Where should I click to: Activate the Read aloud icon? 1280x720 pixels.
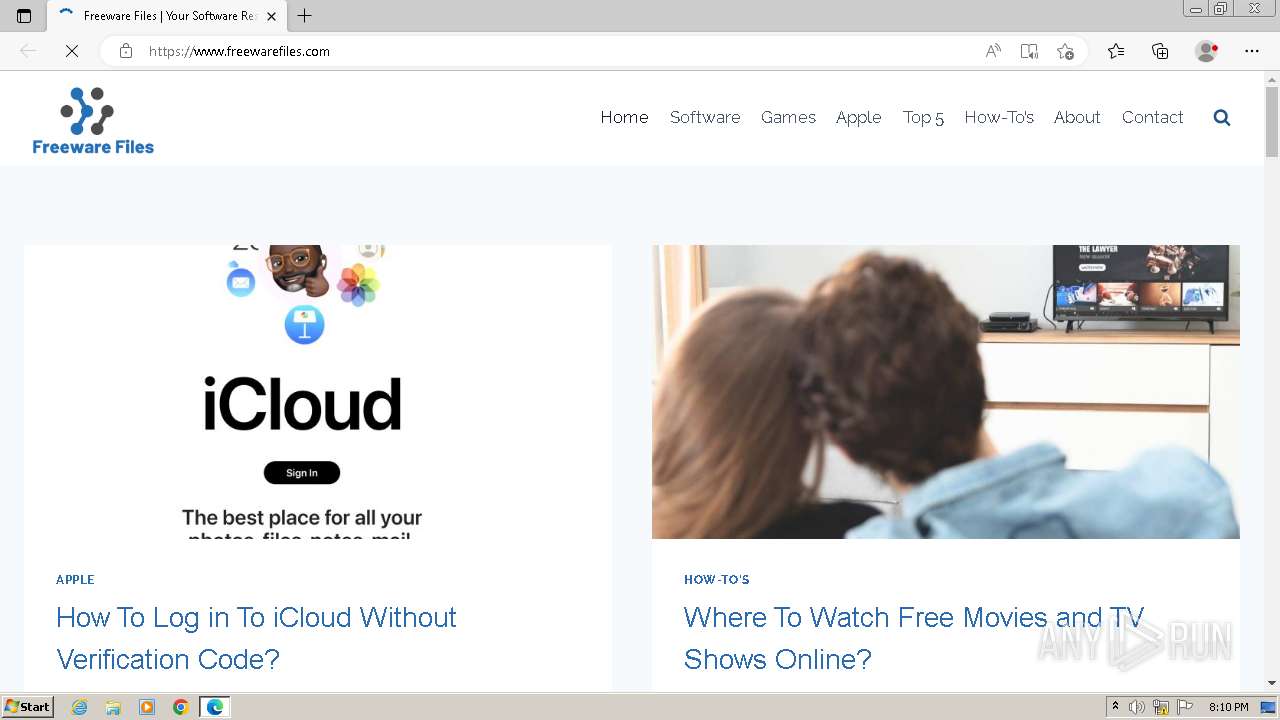coord(993,51)
